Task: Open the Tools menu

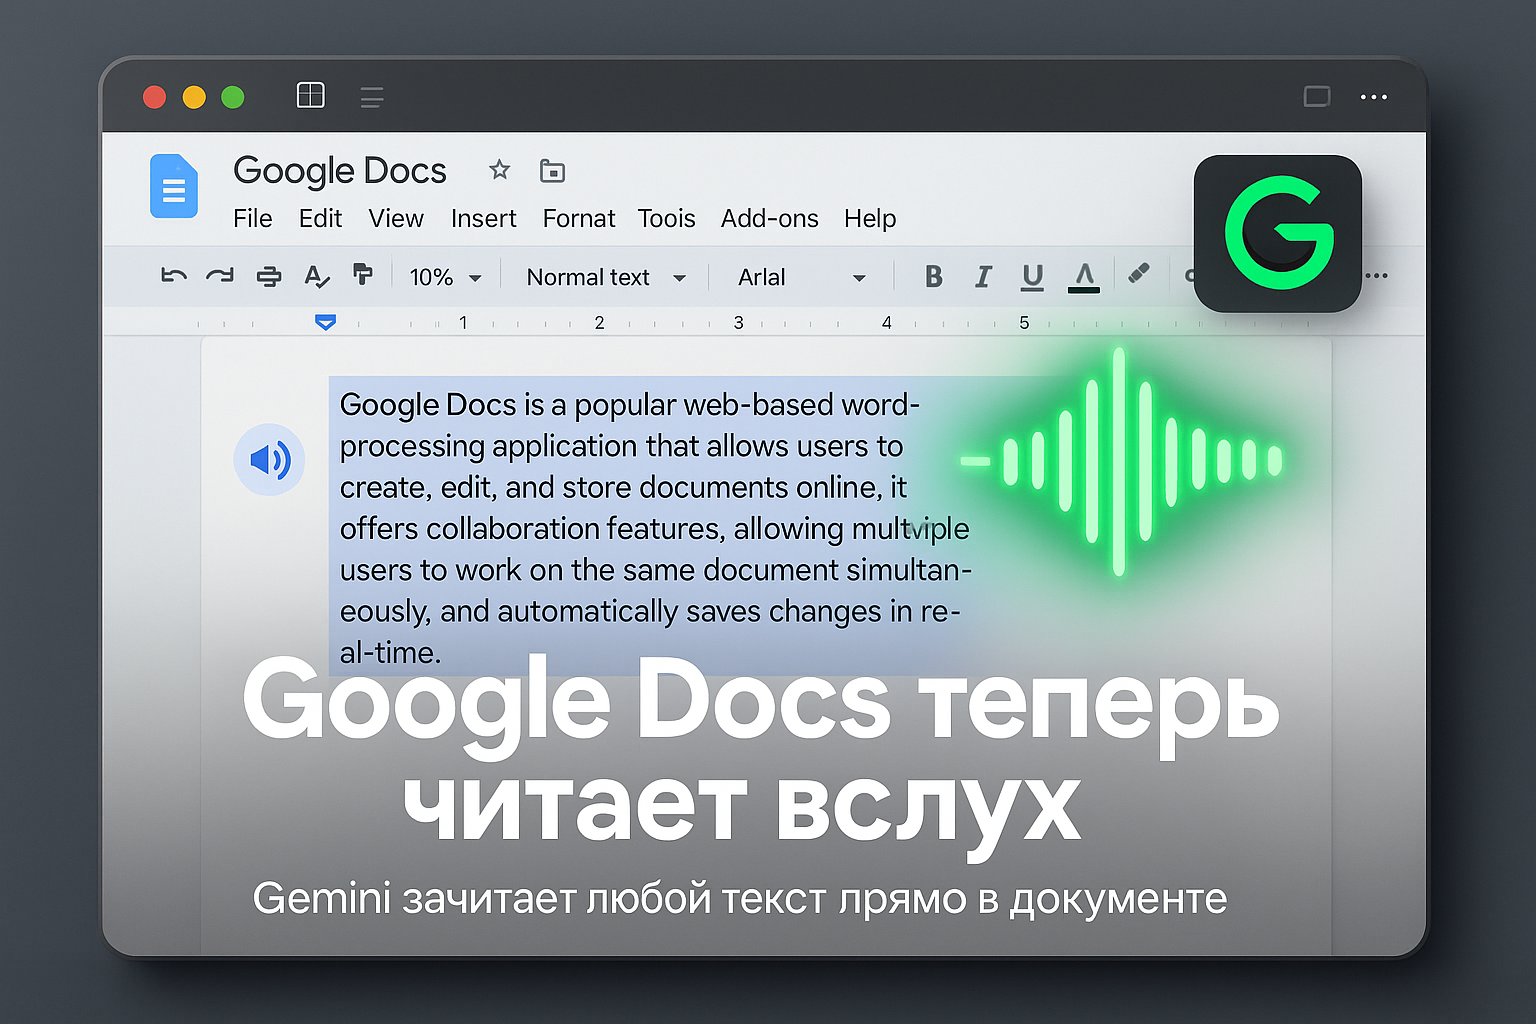Action: pos(666,218)
